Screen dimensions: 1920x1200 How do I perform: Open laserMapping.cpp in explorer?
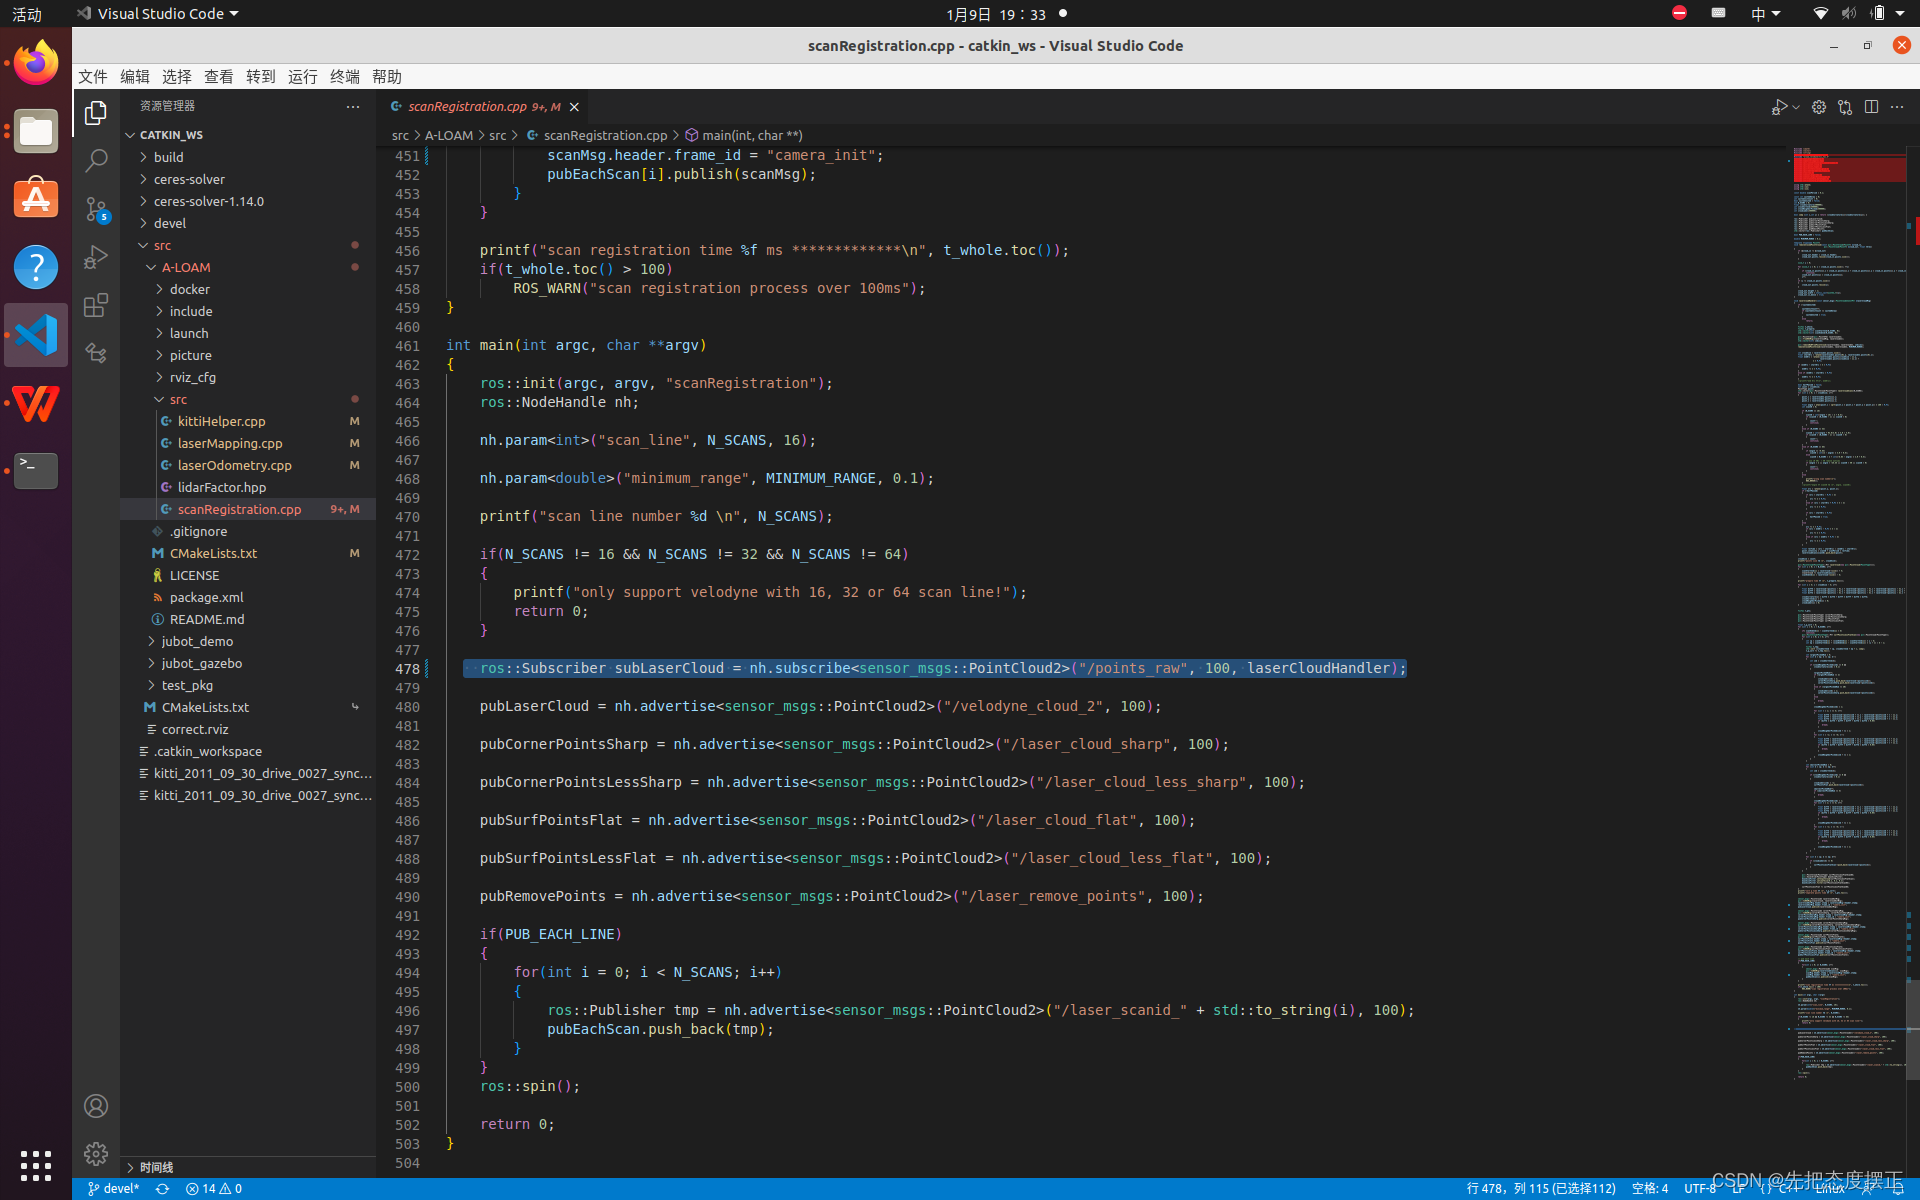[229, 443]
